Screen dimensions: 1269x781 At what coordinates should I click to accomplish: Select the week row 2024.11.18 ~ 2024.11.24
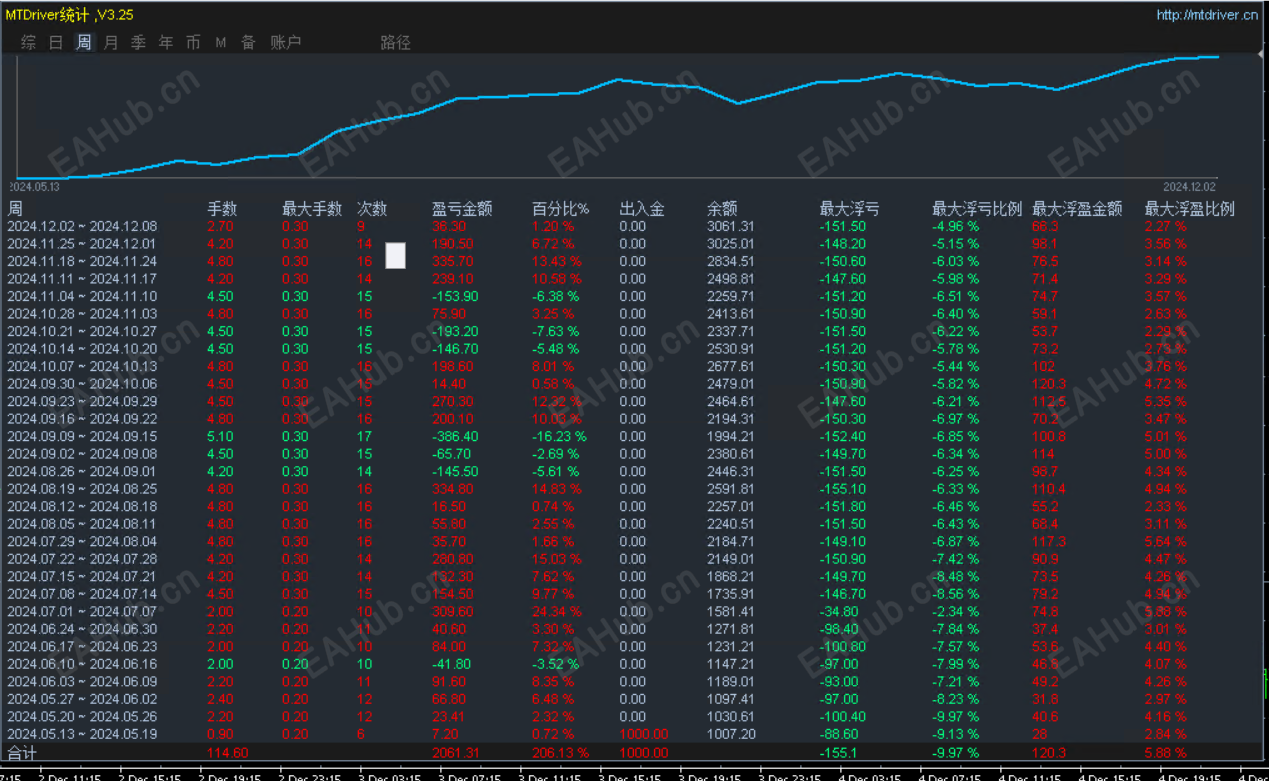[x=634, y=261]
